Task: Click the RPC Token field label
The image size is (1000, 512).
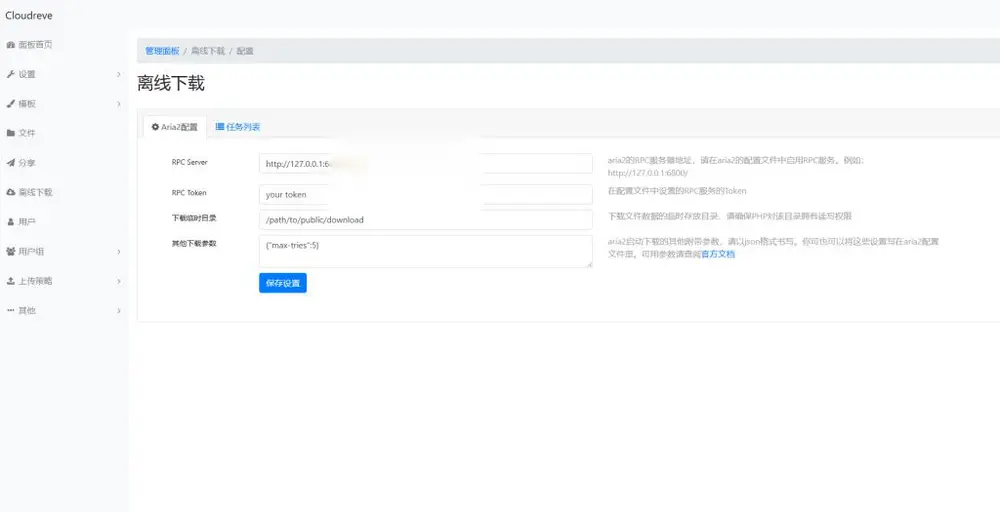Action: click(189, 193)
